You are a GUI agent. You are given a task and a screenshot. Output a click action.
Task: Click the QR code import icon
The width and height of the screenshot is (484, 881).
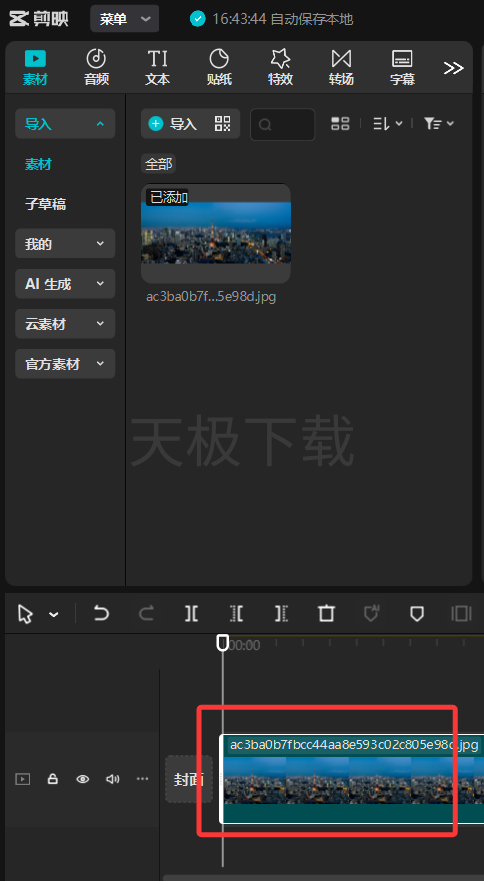click(223, 124)
